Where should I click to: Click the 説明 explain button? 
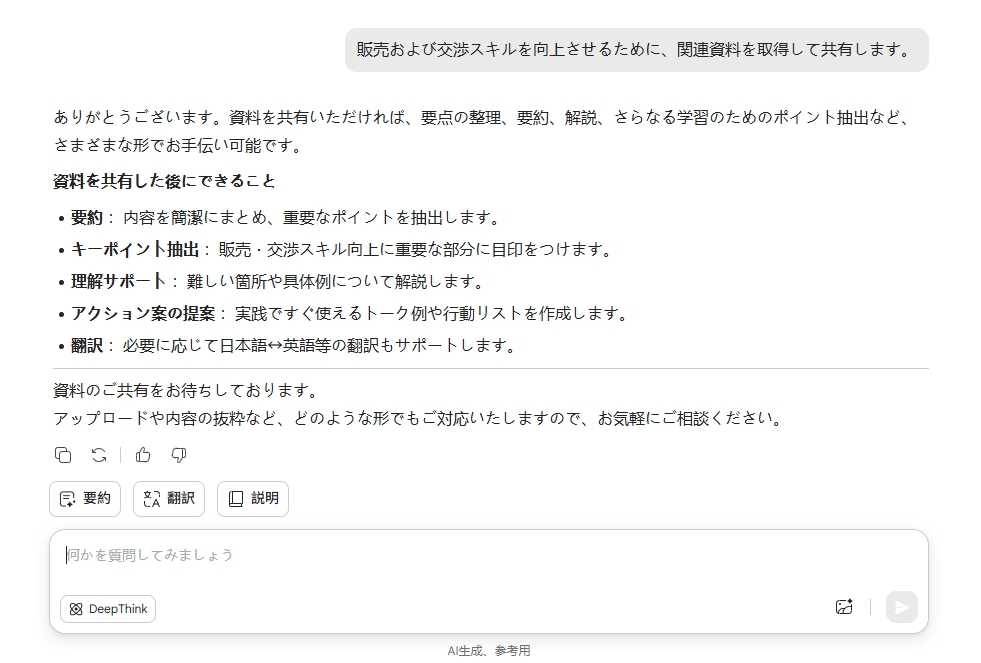coord(253,499)
